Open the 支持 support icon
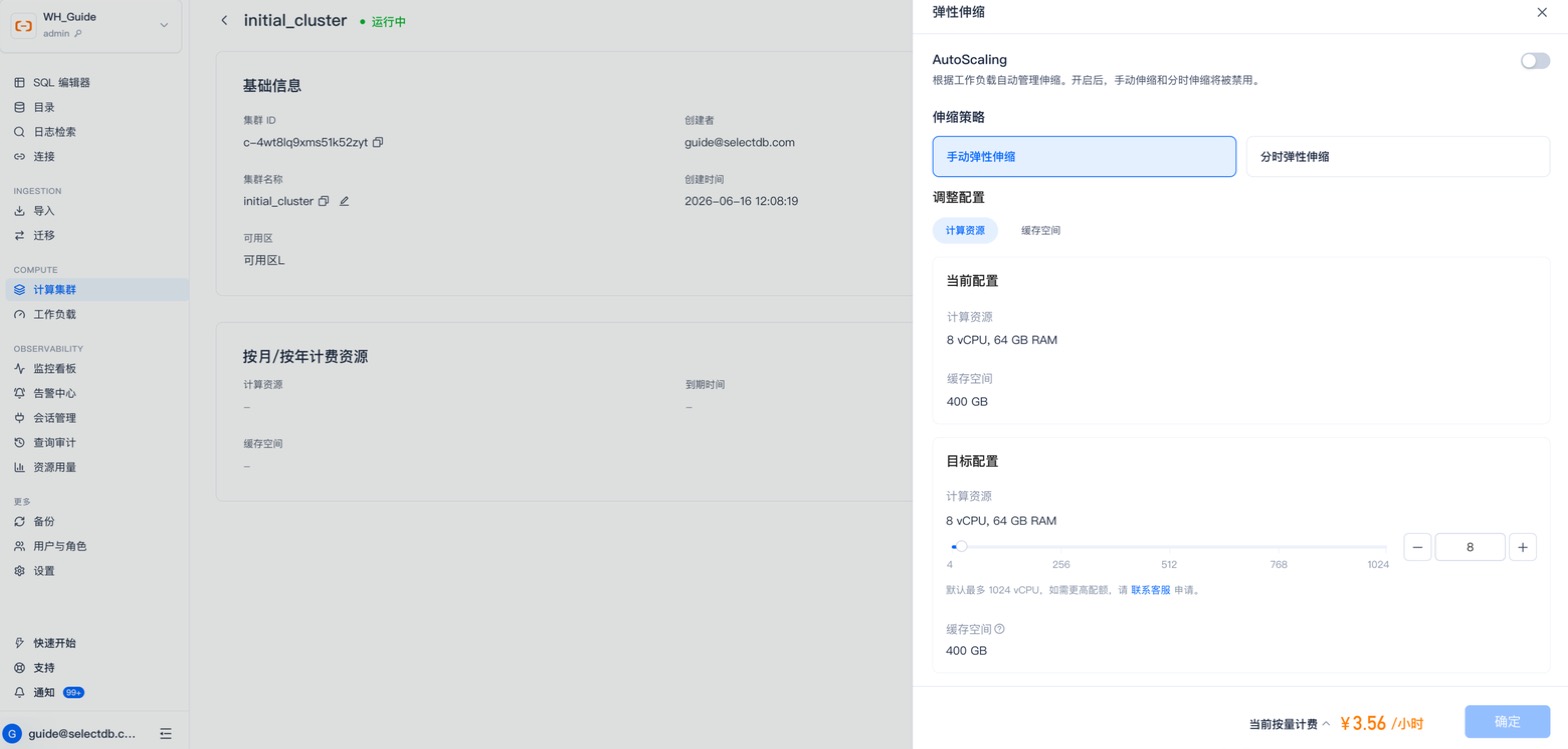 click(19, 668)
